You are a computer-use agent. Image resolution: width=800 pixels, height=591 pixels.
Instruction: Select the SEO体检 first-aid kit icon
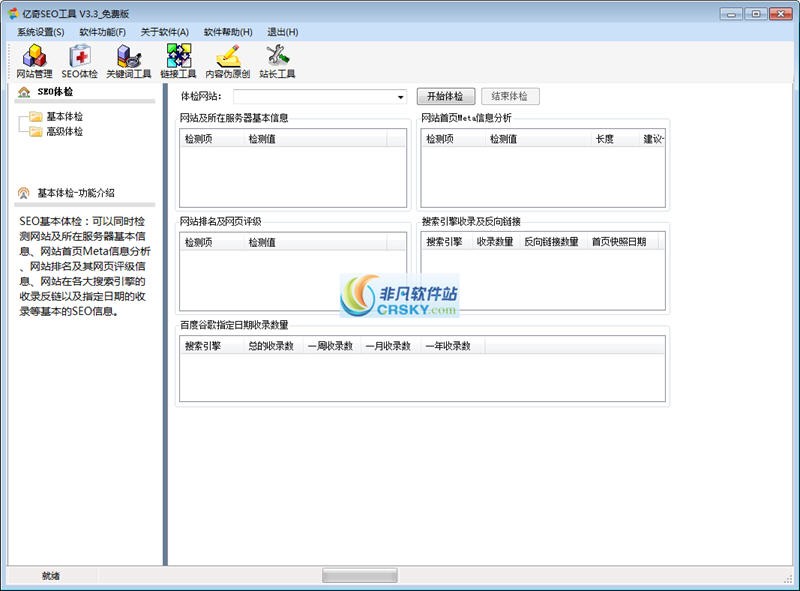click(80, 56)
